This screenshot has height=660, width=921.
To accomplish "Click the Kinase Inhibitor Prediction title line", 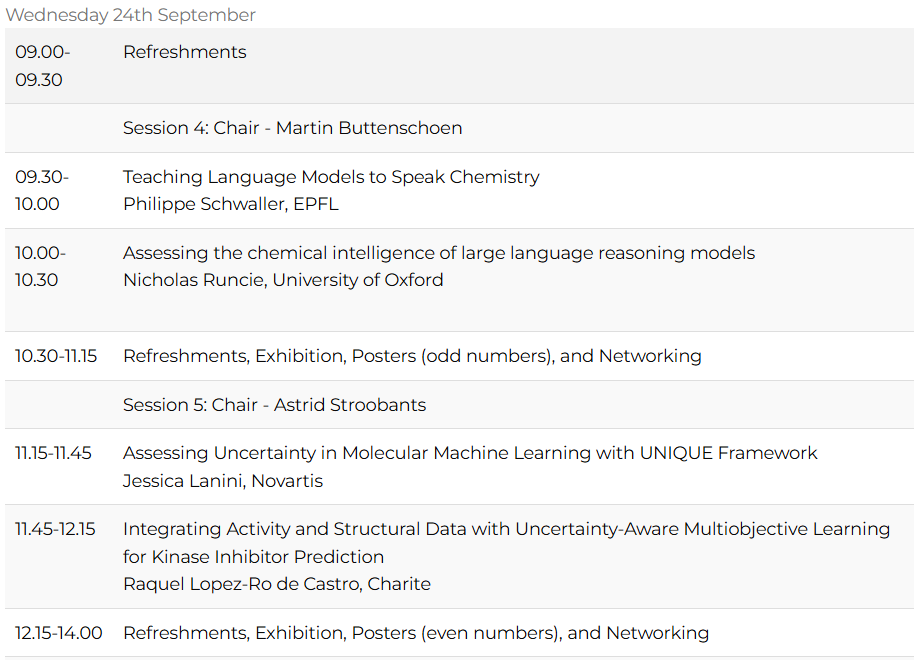I will [253, 556].
